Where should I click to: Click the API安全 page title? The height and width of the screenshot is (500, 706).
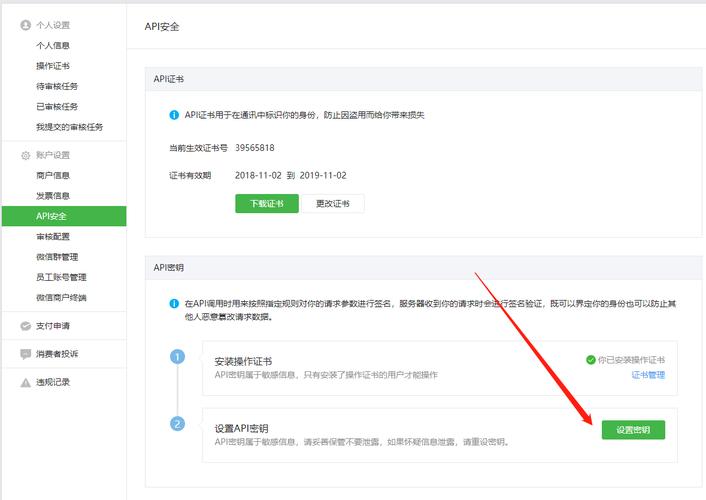click(162, 27)
